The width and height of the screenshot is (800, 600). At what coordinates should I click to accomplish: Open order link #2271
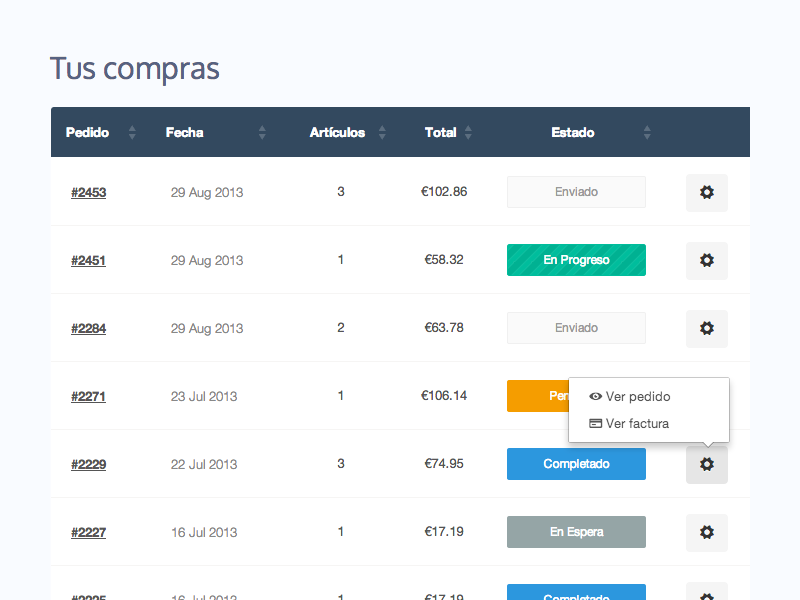pyautogui.click(x=88, y=396)
